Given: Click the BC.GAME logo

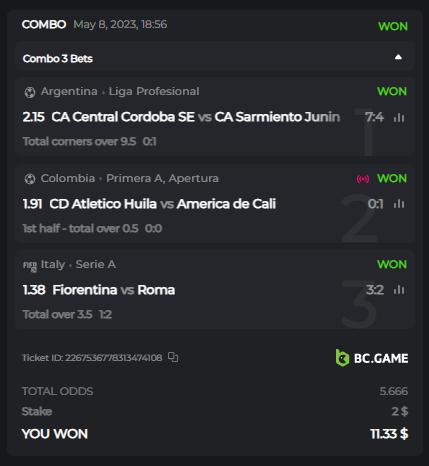Looking at the screenshot, I should pyautogui.click(x=372, y=358).
